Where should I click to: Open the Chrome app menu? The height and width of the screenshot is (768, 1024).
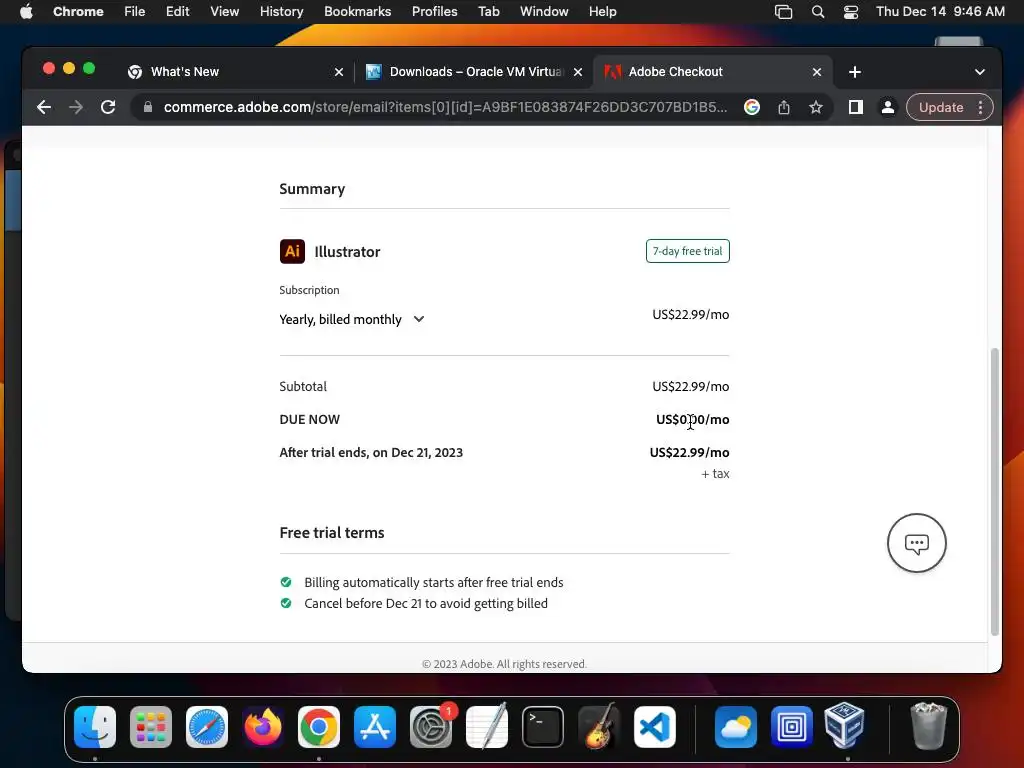tap(78, 12)
